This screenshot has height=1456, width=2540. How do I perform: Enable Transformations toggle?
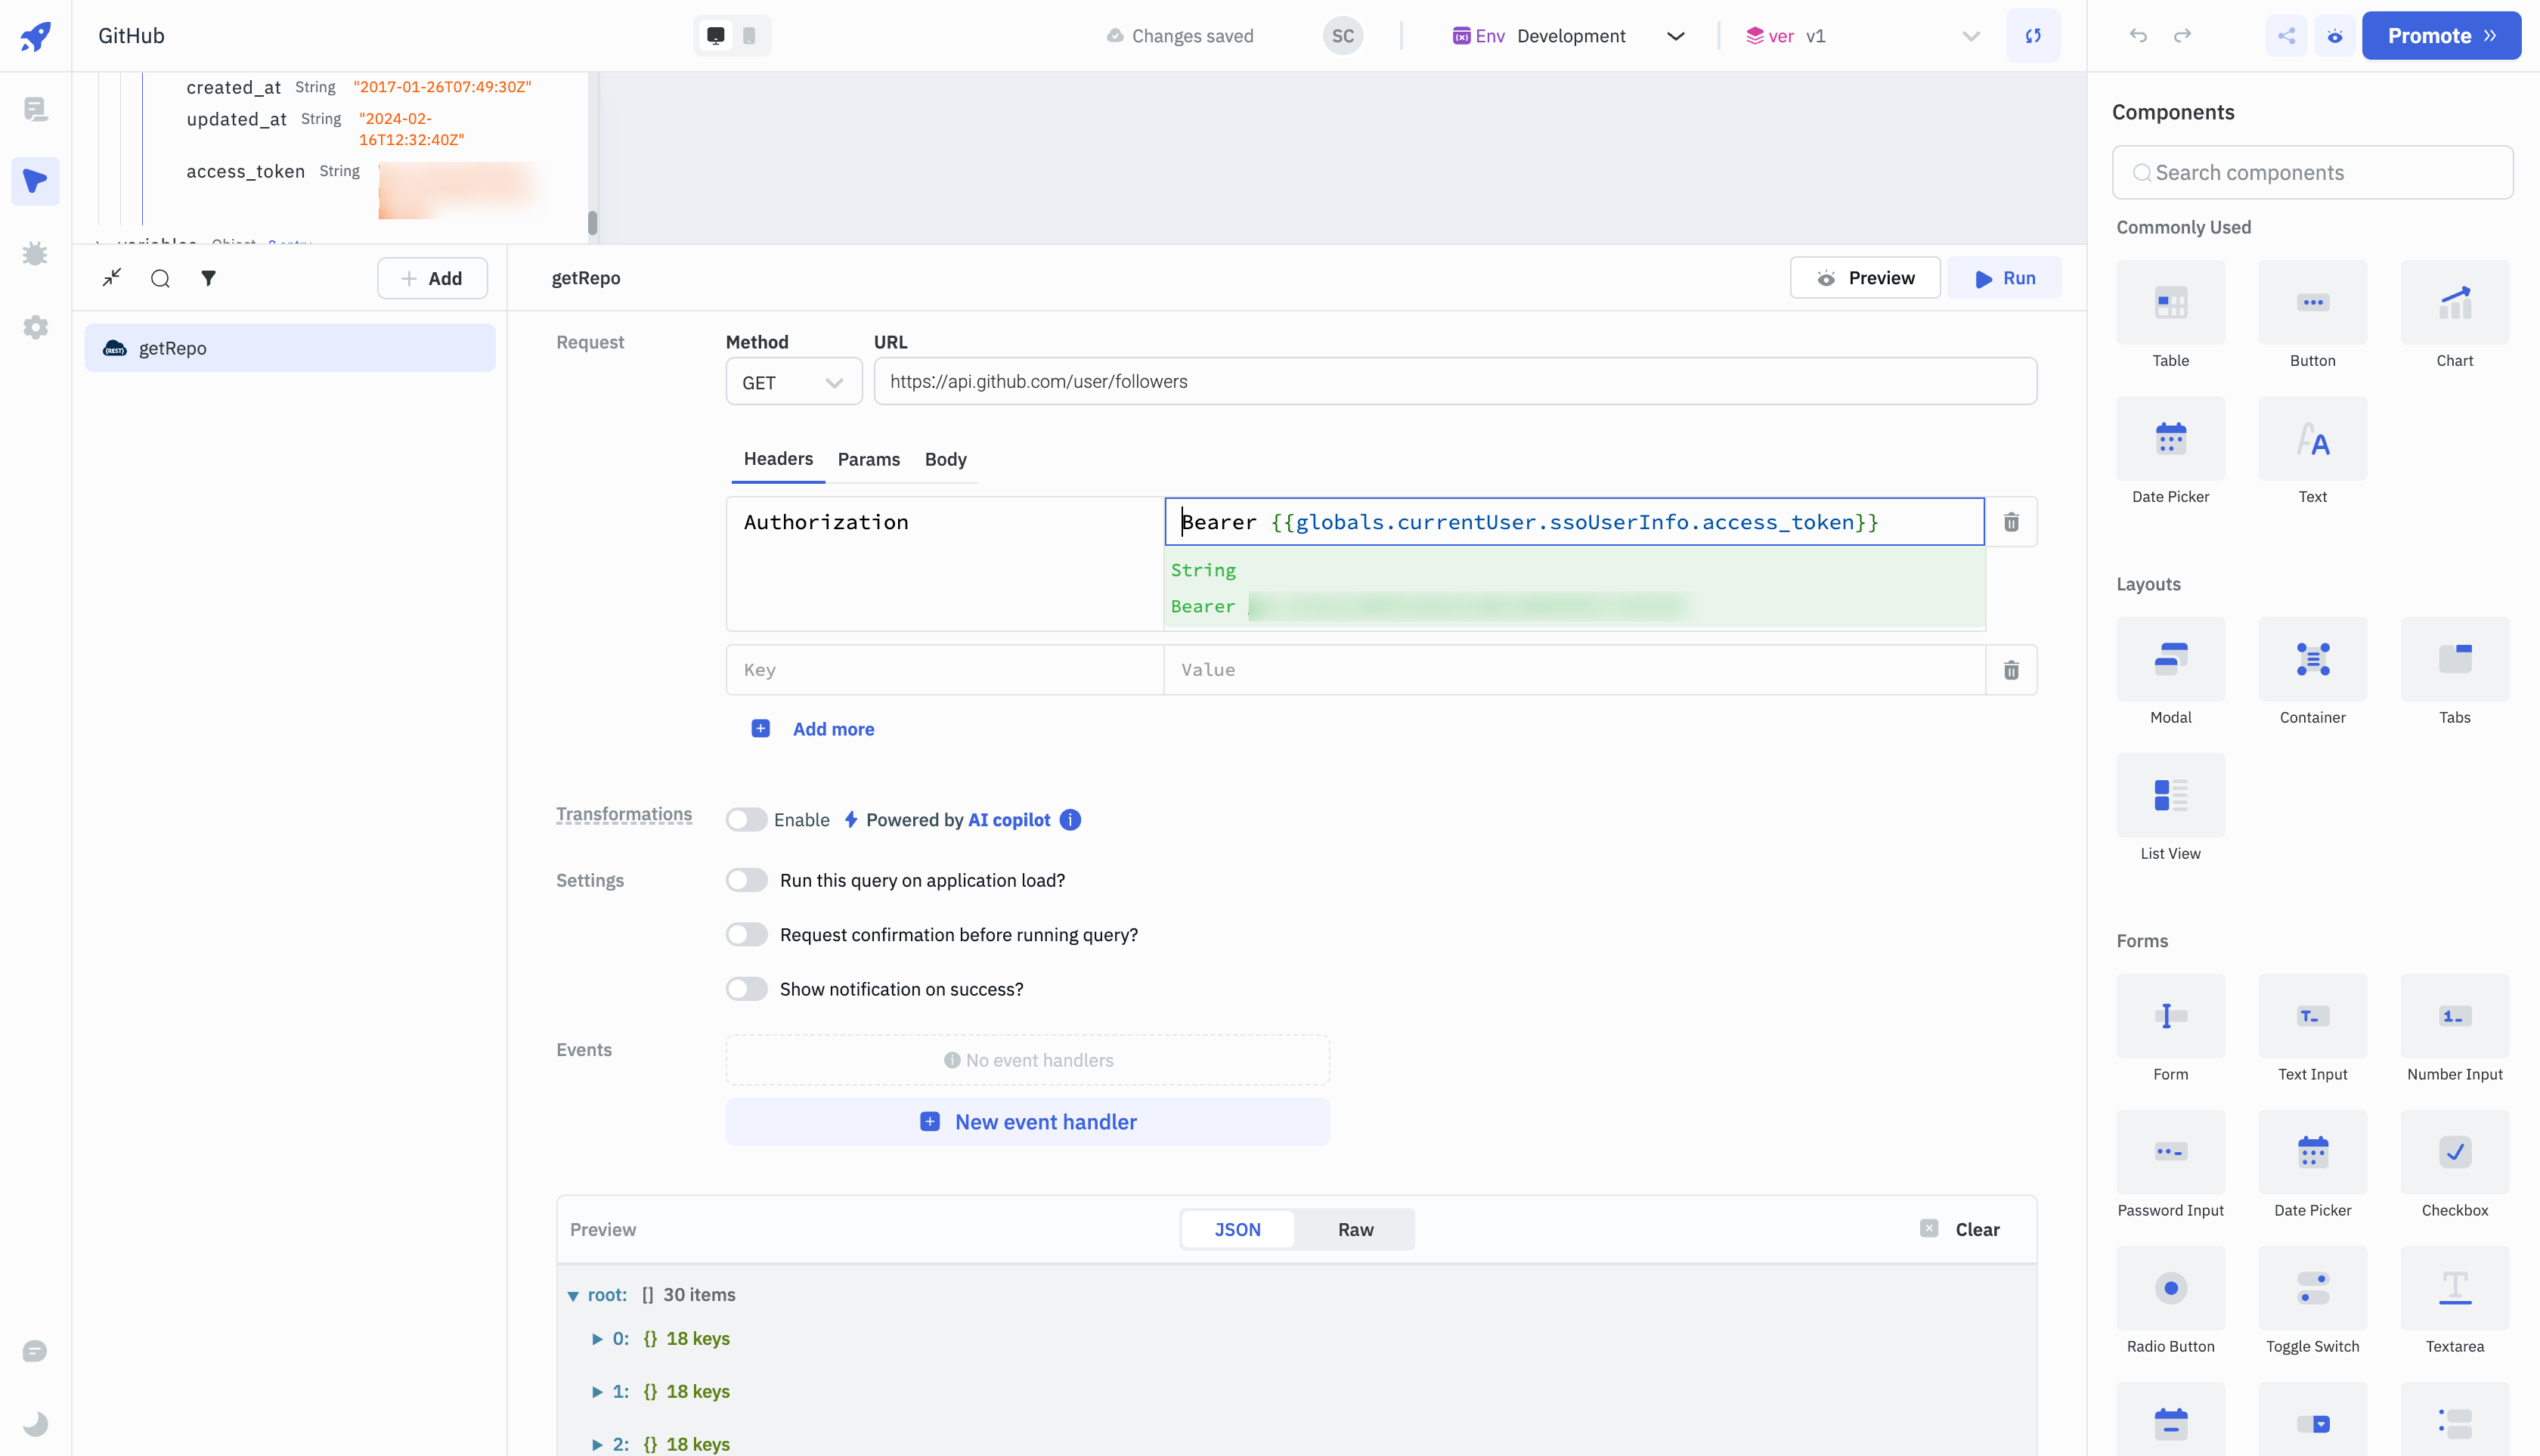tap(746, 820)
